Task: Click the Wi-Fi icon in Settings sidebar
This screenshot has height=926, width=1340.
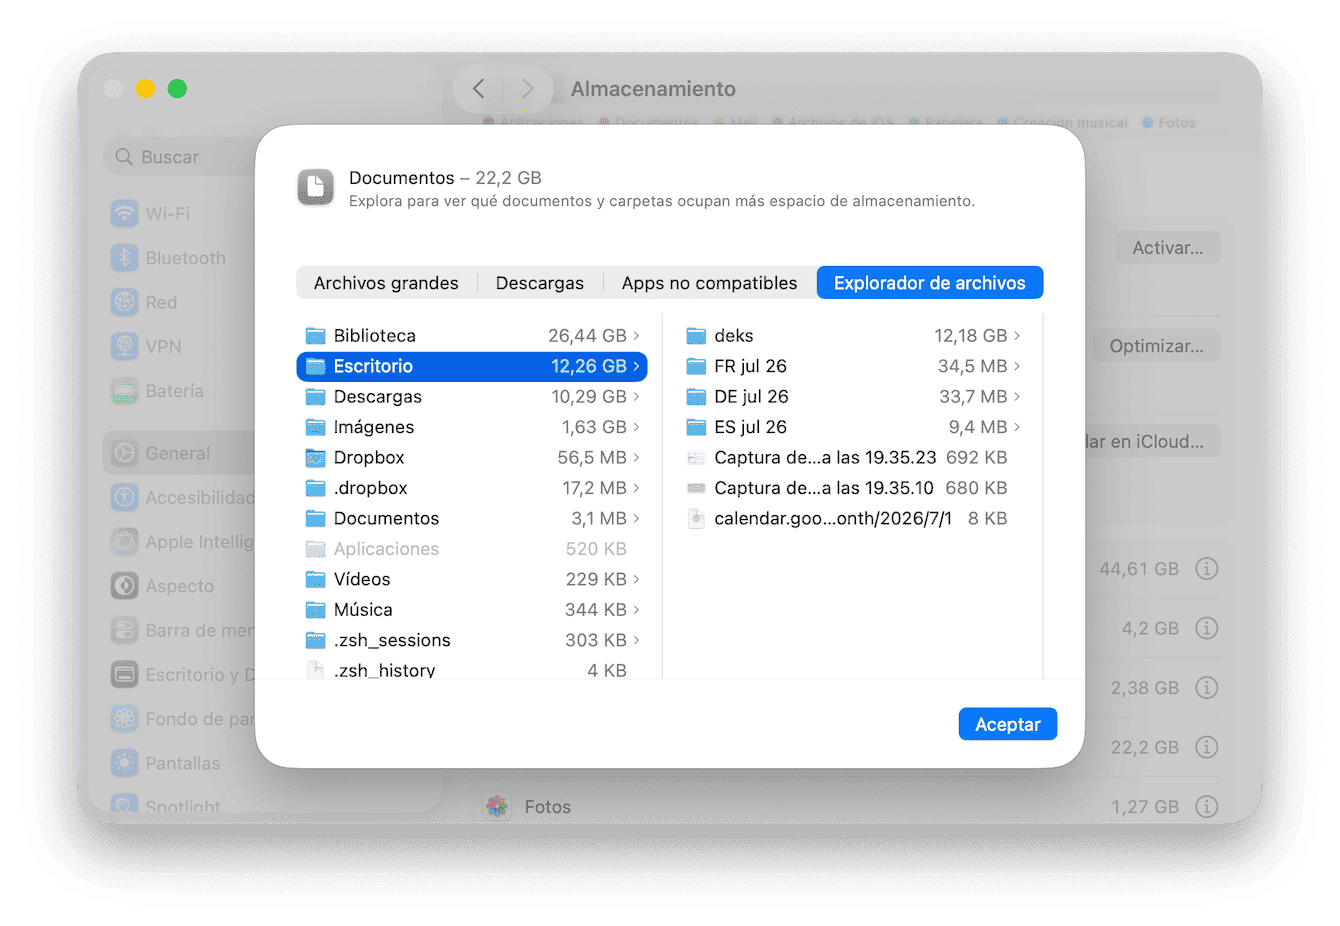Action: pos(124,213)
